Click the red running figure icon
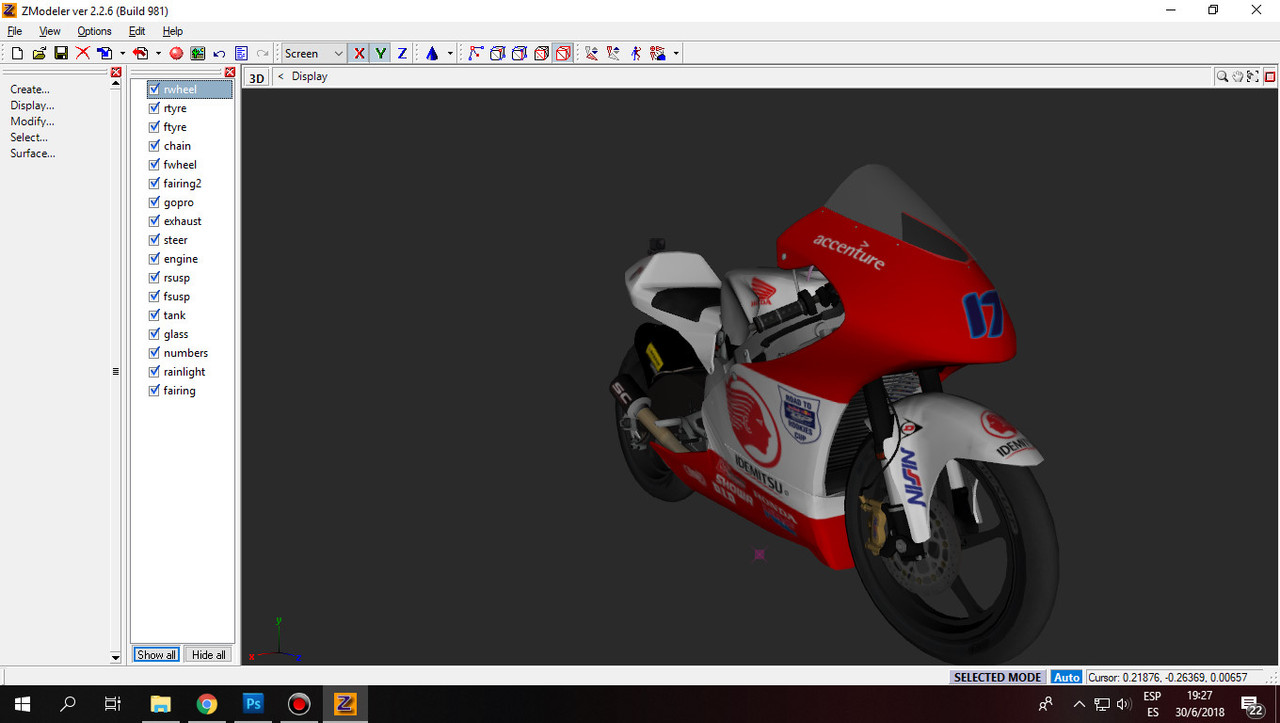The height and width of the screenshot is (723, 1280). (635, 53)
